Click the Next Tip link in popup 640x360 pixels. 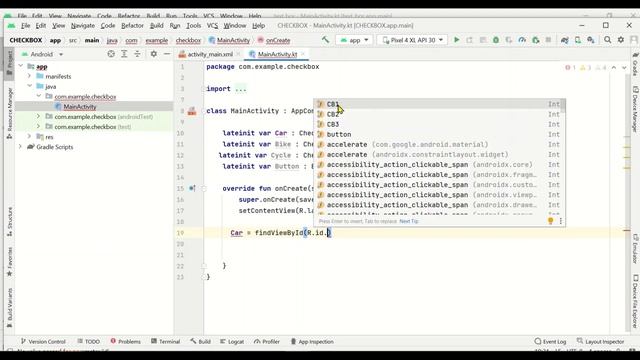point(409,221)
